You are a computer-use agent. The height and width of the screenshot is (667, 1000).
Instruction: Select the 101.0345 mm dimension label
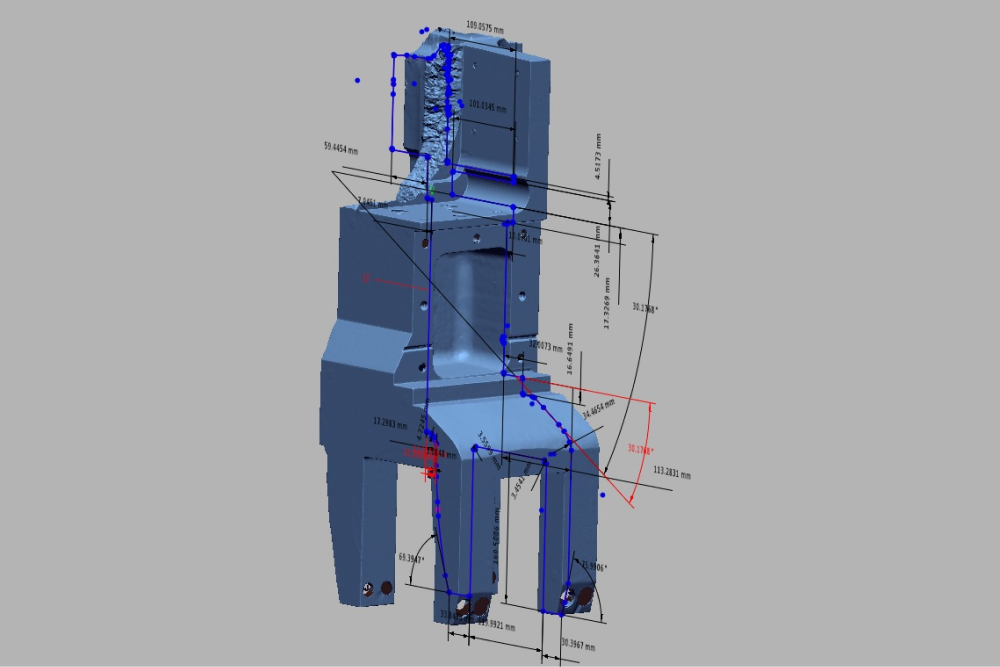click(488, 106)
